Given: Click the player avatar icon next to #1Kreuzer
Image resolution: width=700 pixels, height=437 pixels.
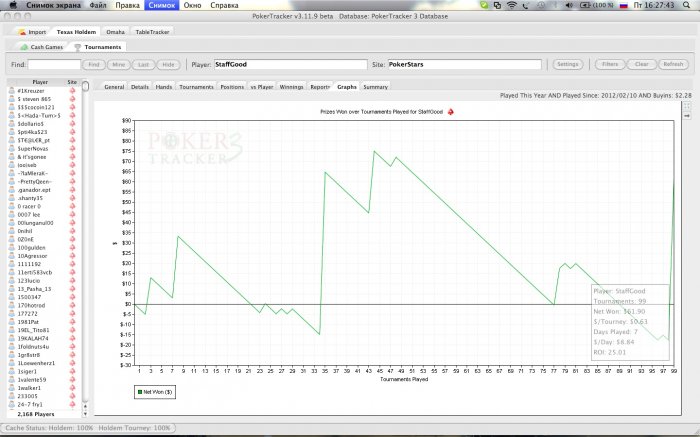Looking at the screenshot, I should tap(12, 91).
